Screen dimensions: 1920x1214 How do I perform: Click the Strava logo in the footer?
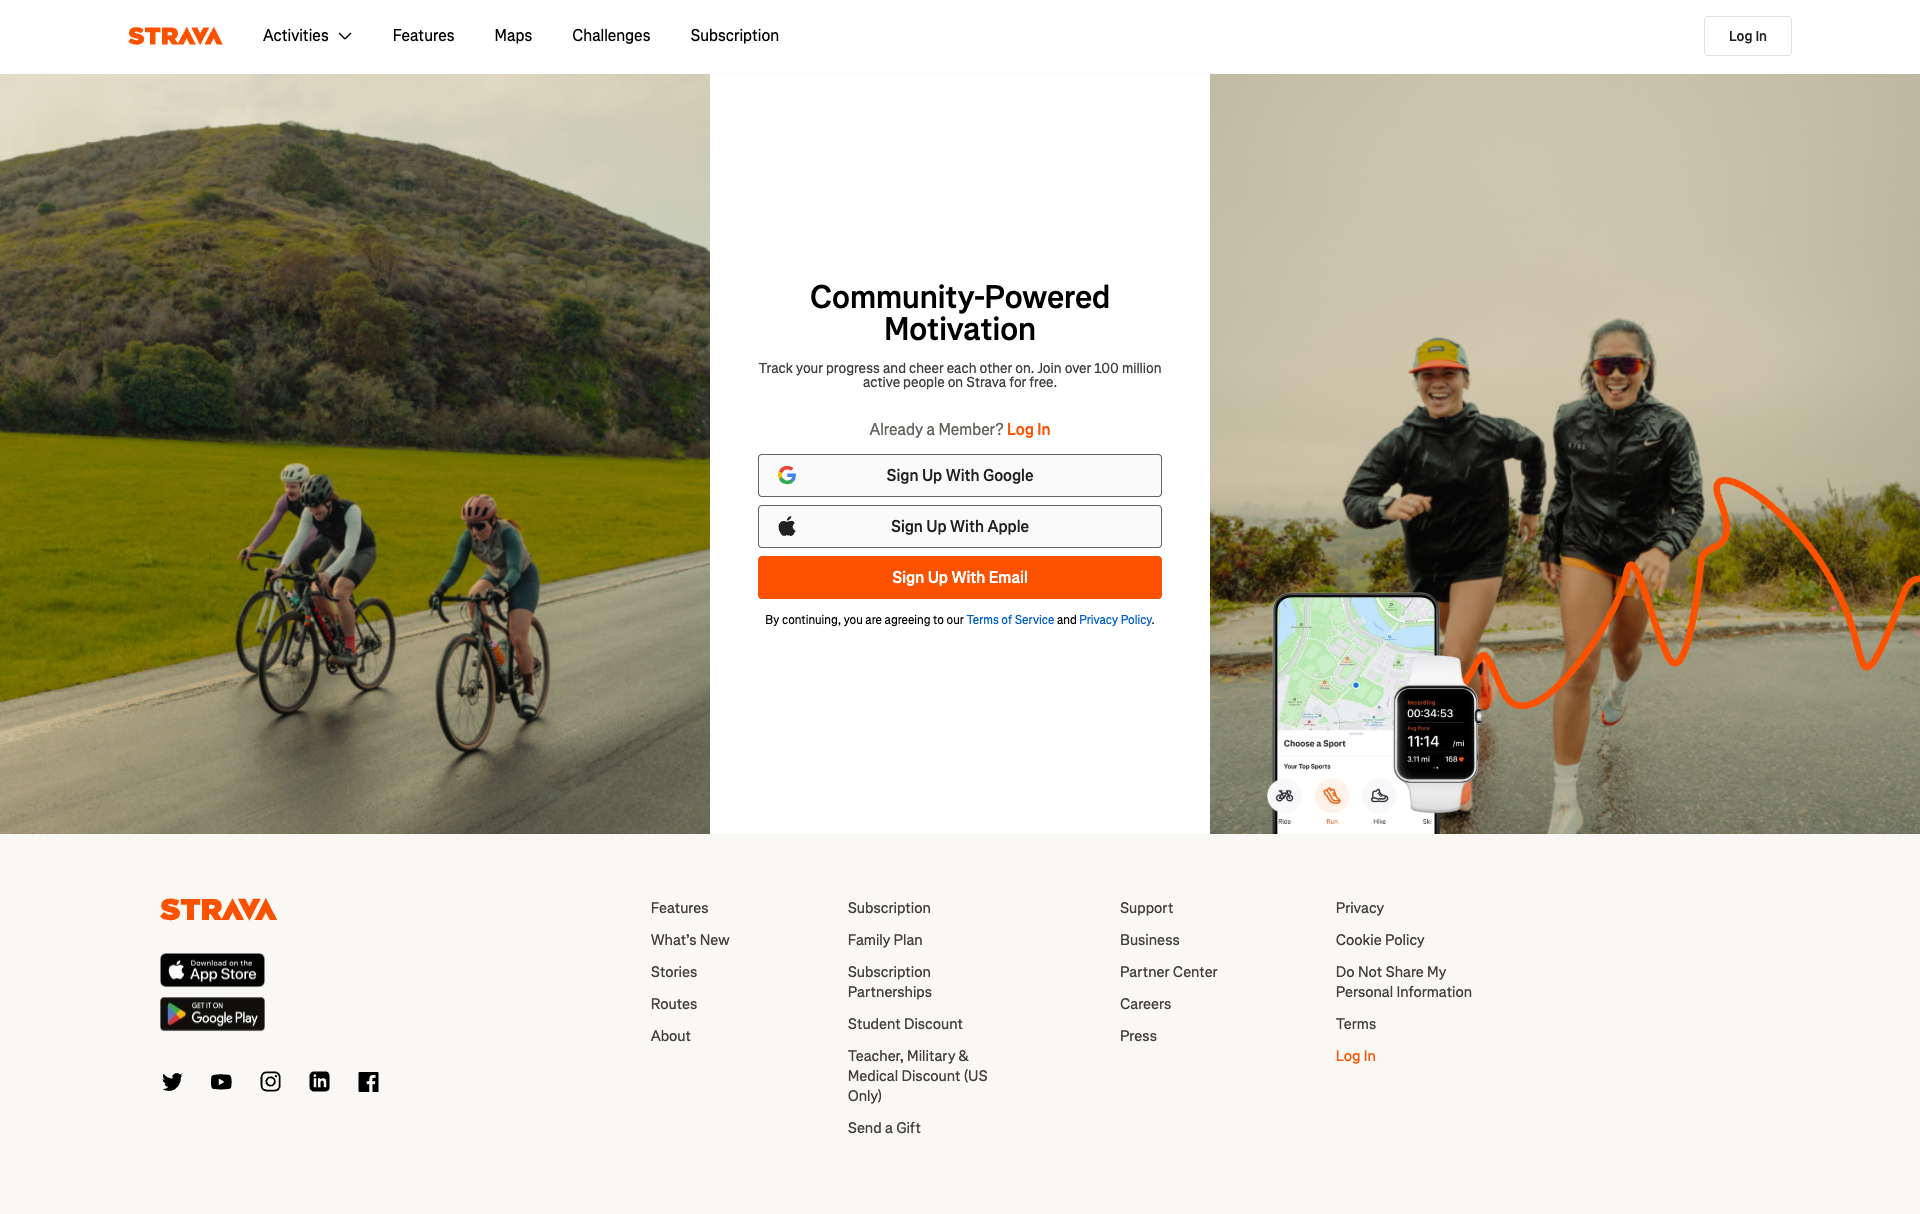tap(218, 909)
